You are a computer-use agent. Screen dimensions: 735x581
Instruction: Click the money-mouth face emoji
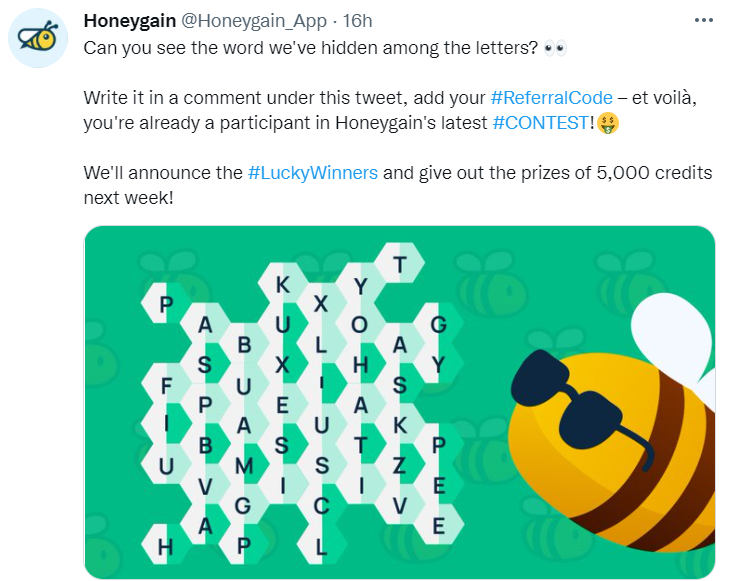point(608,123)
